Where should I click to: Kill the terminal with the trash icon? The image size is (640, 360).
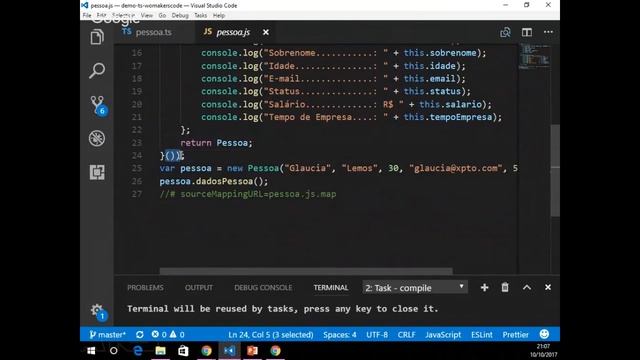[x=505, y=287]
